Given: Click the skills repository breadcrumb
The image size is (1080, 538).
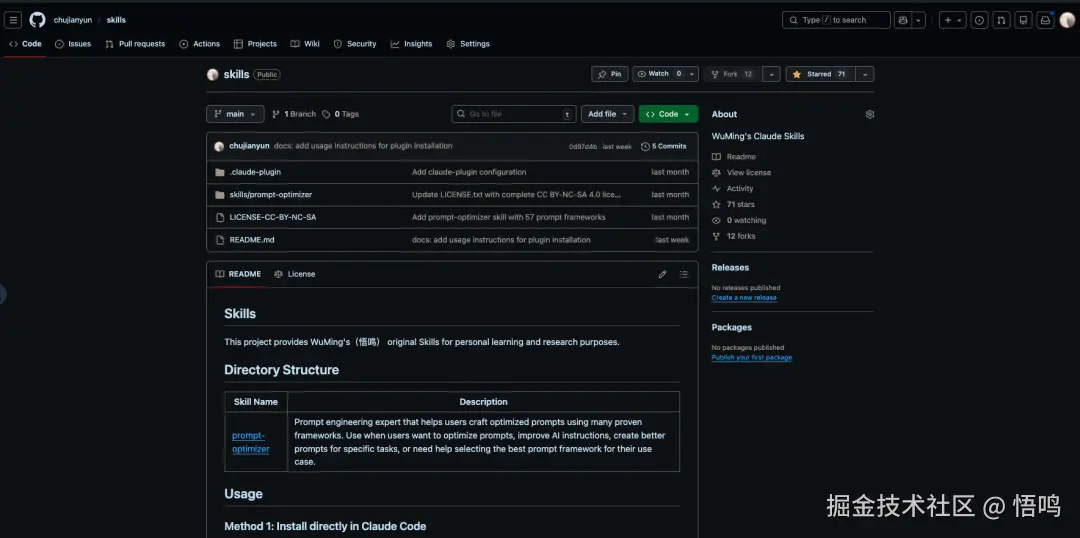Looking at the screenshot, I should pos(116,20).
